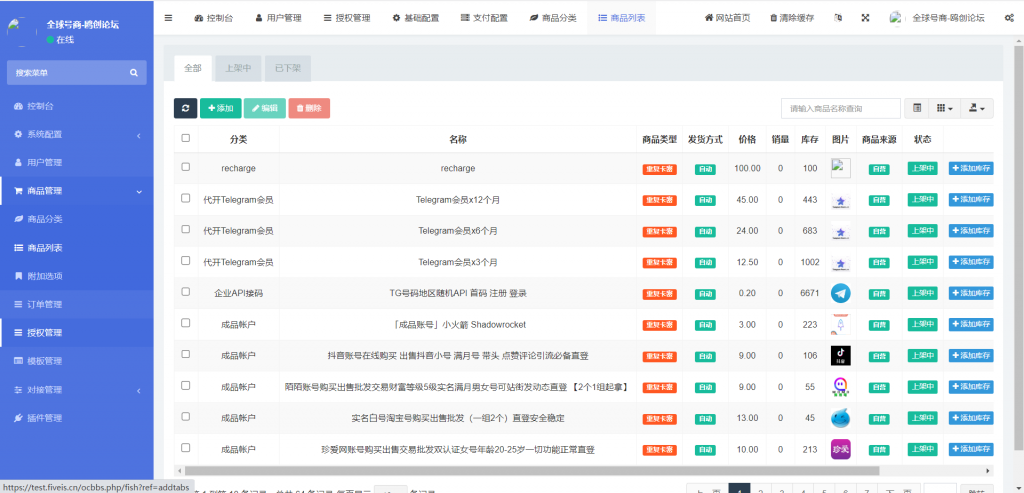This screenshot has width=1024, height=493.
Task: Click the stock value 6671 cell
Action: point(810,293)
